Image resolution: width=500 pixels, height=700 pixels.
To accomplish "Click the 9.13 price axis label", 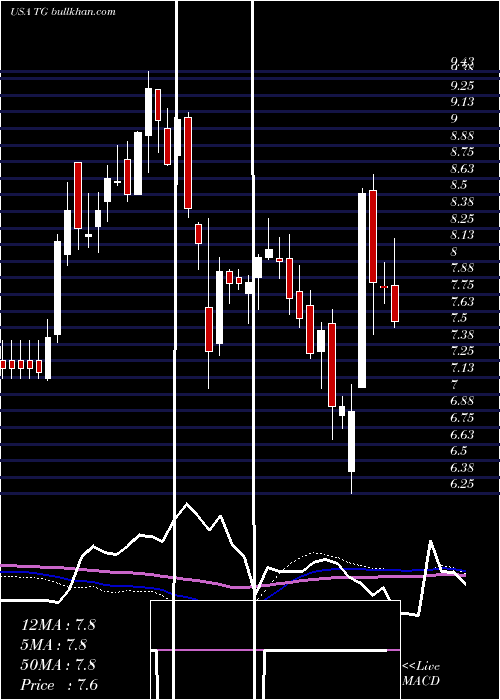I will click(x=462, y=102).
